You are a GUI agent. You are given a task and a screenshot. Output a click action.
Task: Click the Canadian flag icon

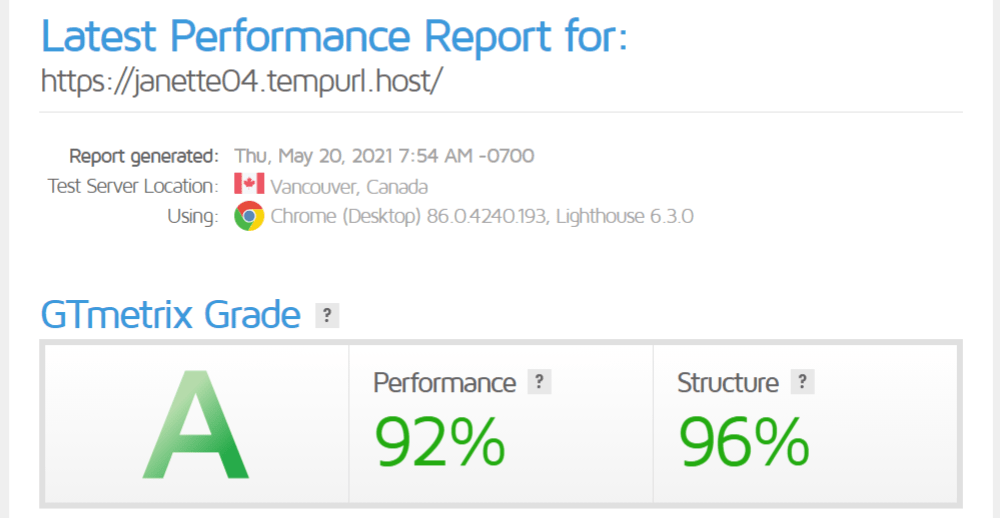click(249, 185)
